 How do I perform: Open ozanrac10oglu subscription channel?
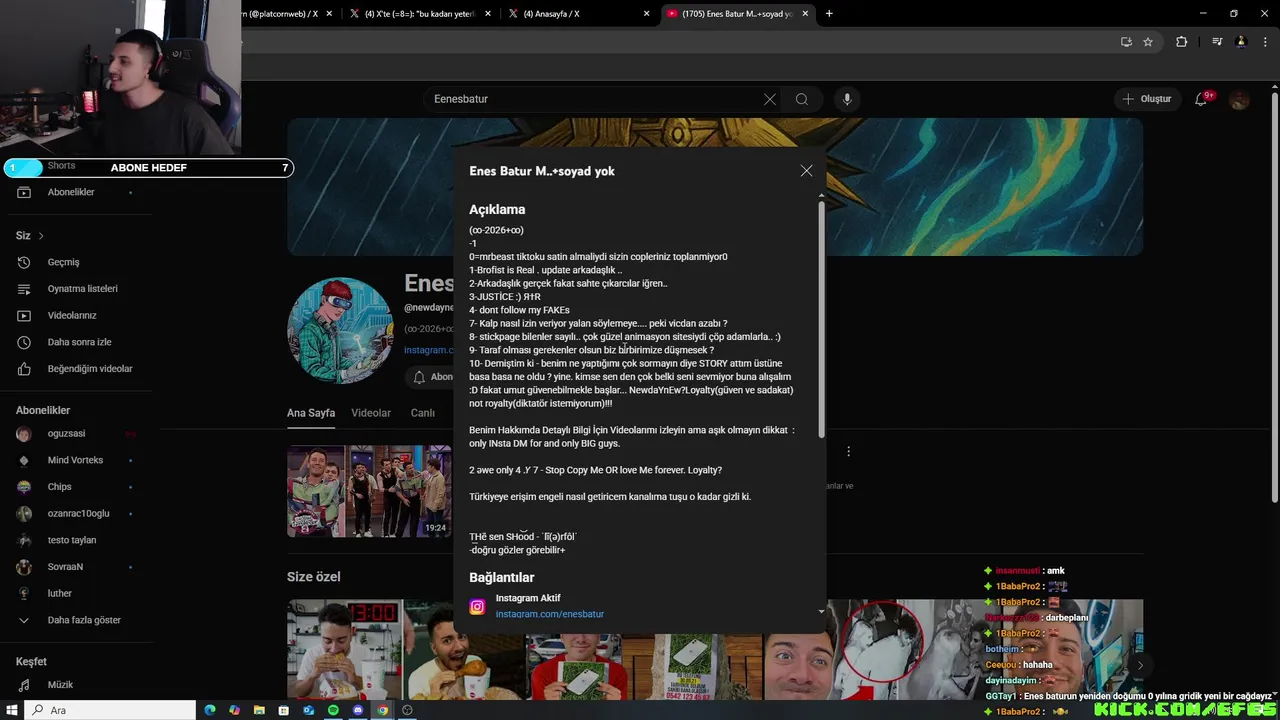click(76, 513)
